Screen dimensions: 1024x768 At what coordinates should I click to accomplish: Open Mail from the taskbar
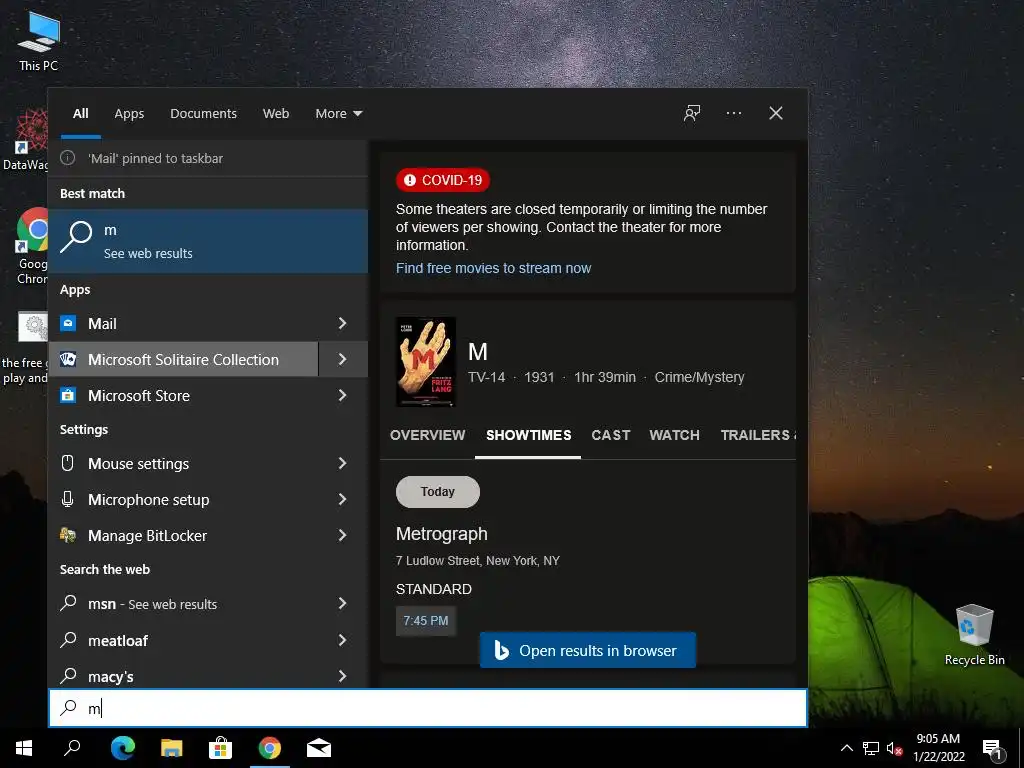[319, 748]
